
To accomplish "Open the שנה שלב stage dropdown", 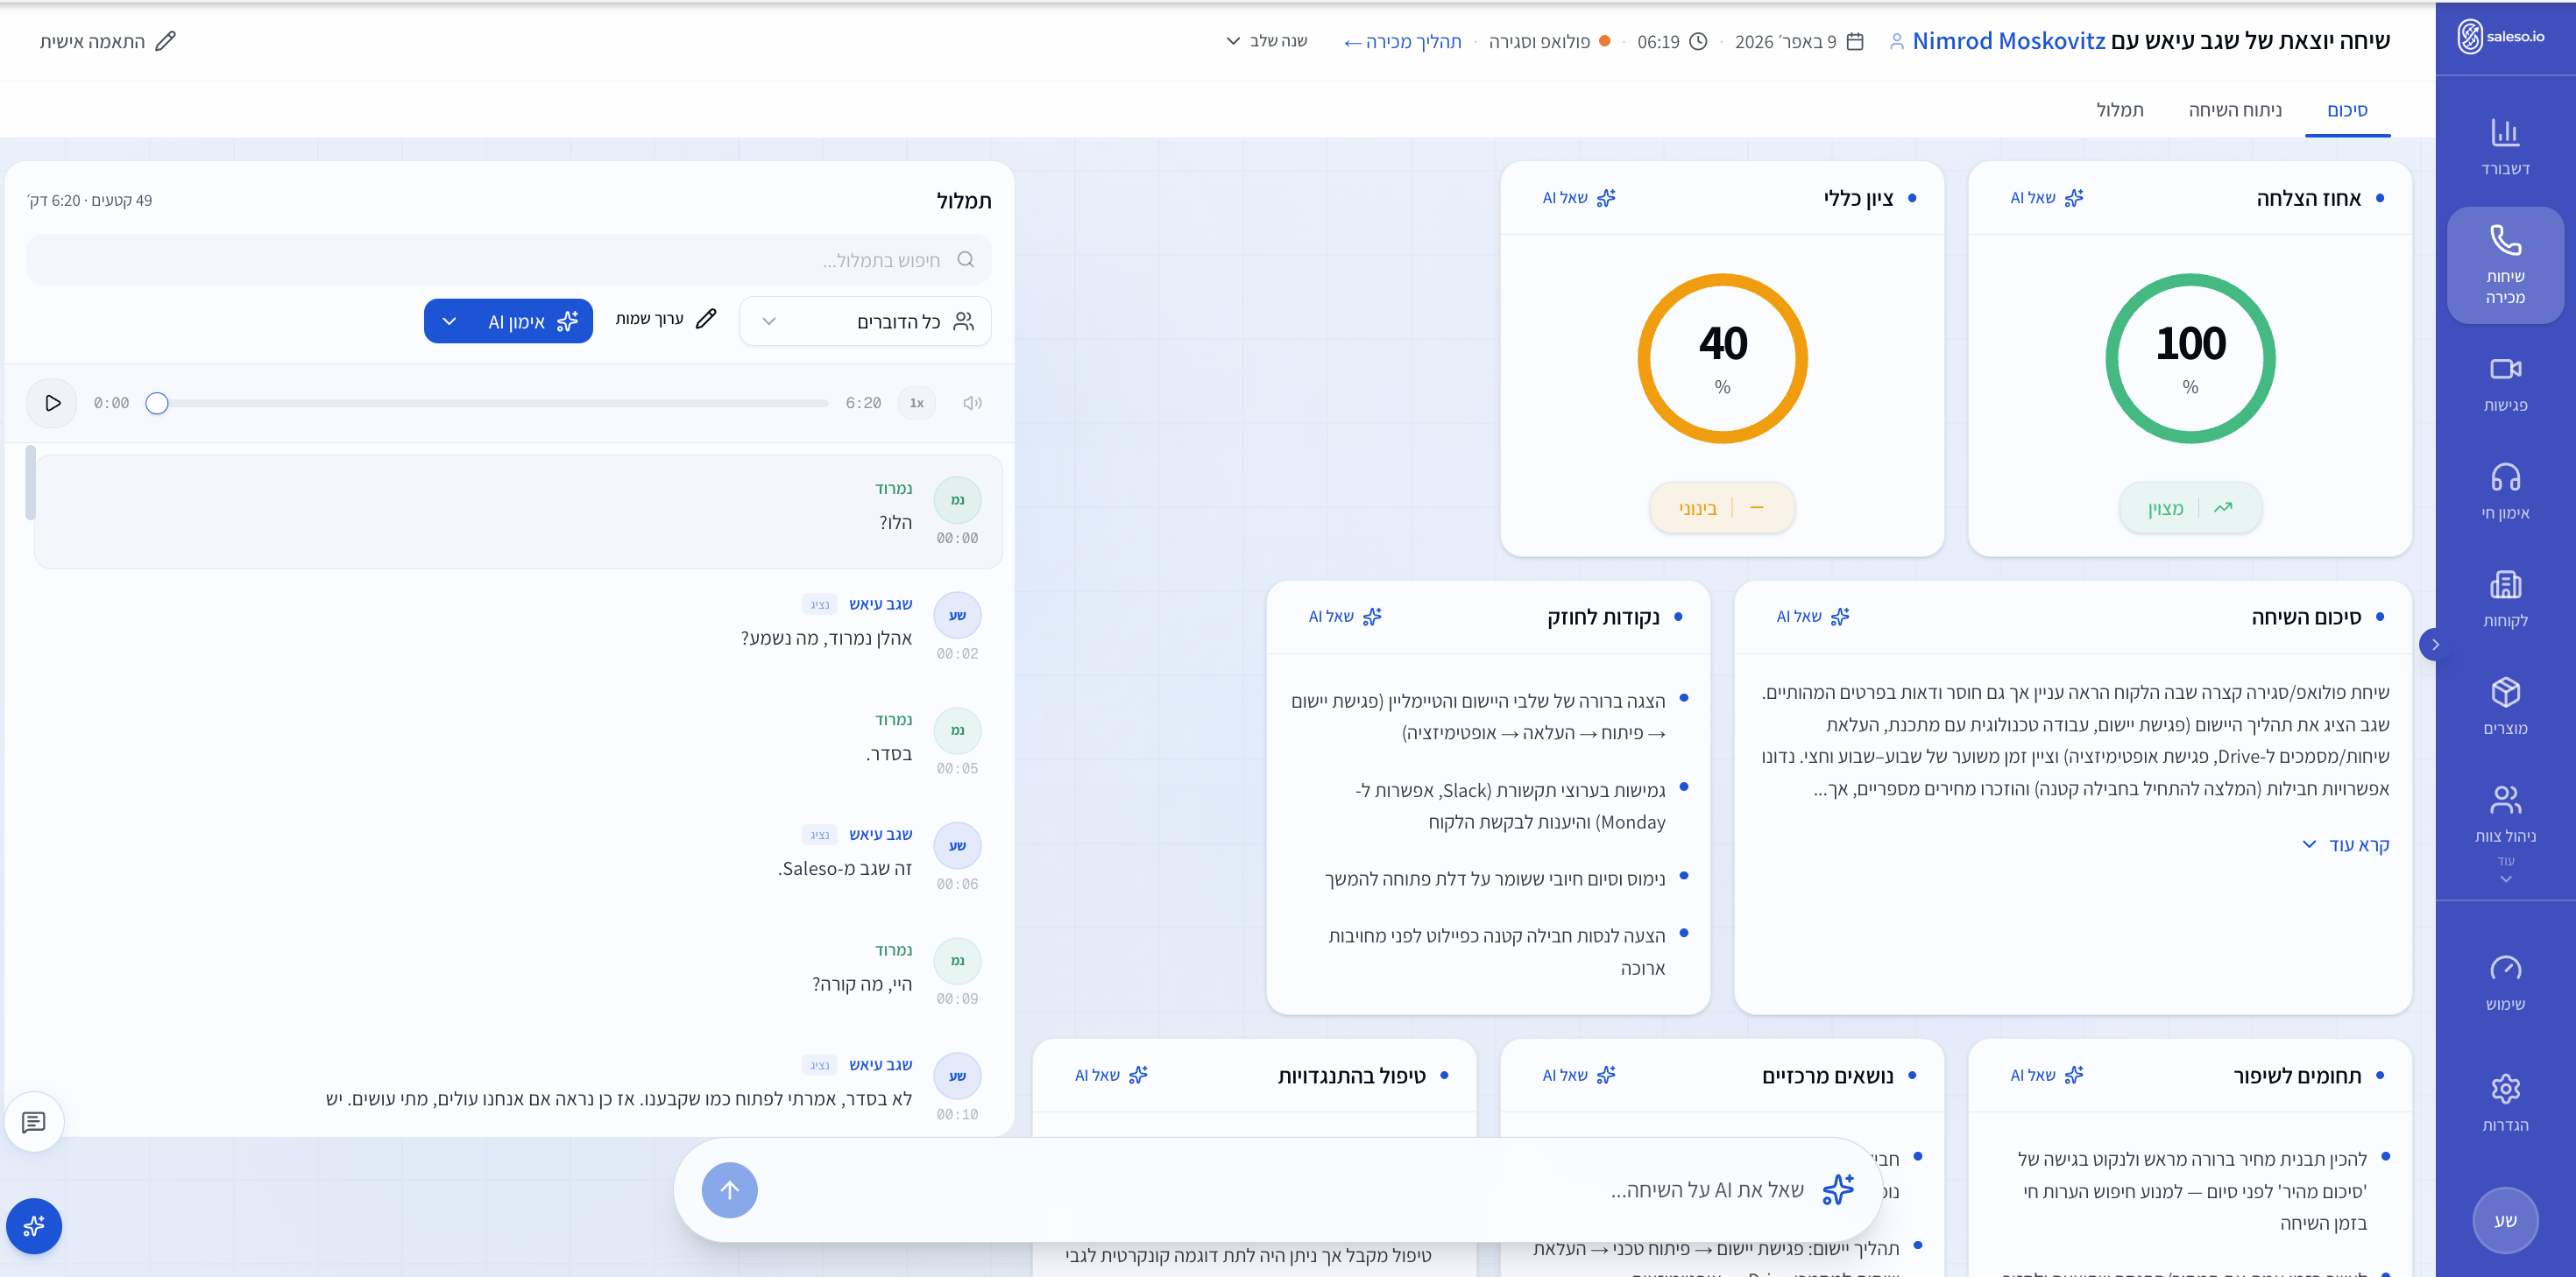I will pyautogui.click(x=1266, y=41).
